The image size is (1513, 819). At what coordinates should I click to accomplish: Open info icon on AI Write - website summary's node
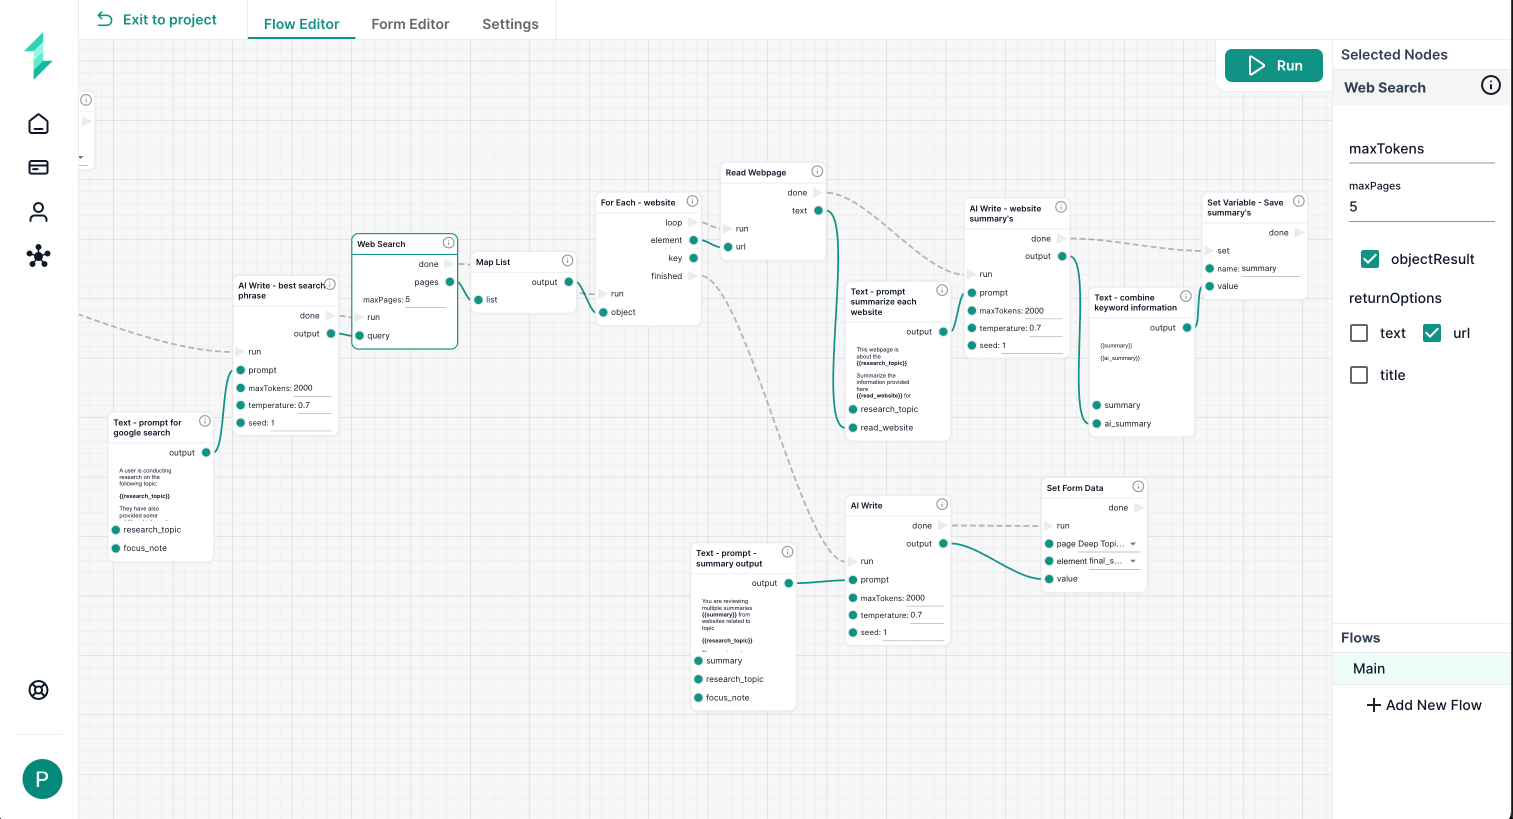click(x=1061, y=207)
